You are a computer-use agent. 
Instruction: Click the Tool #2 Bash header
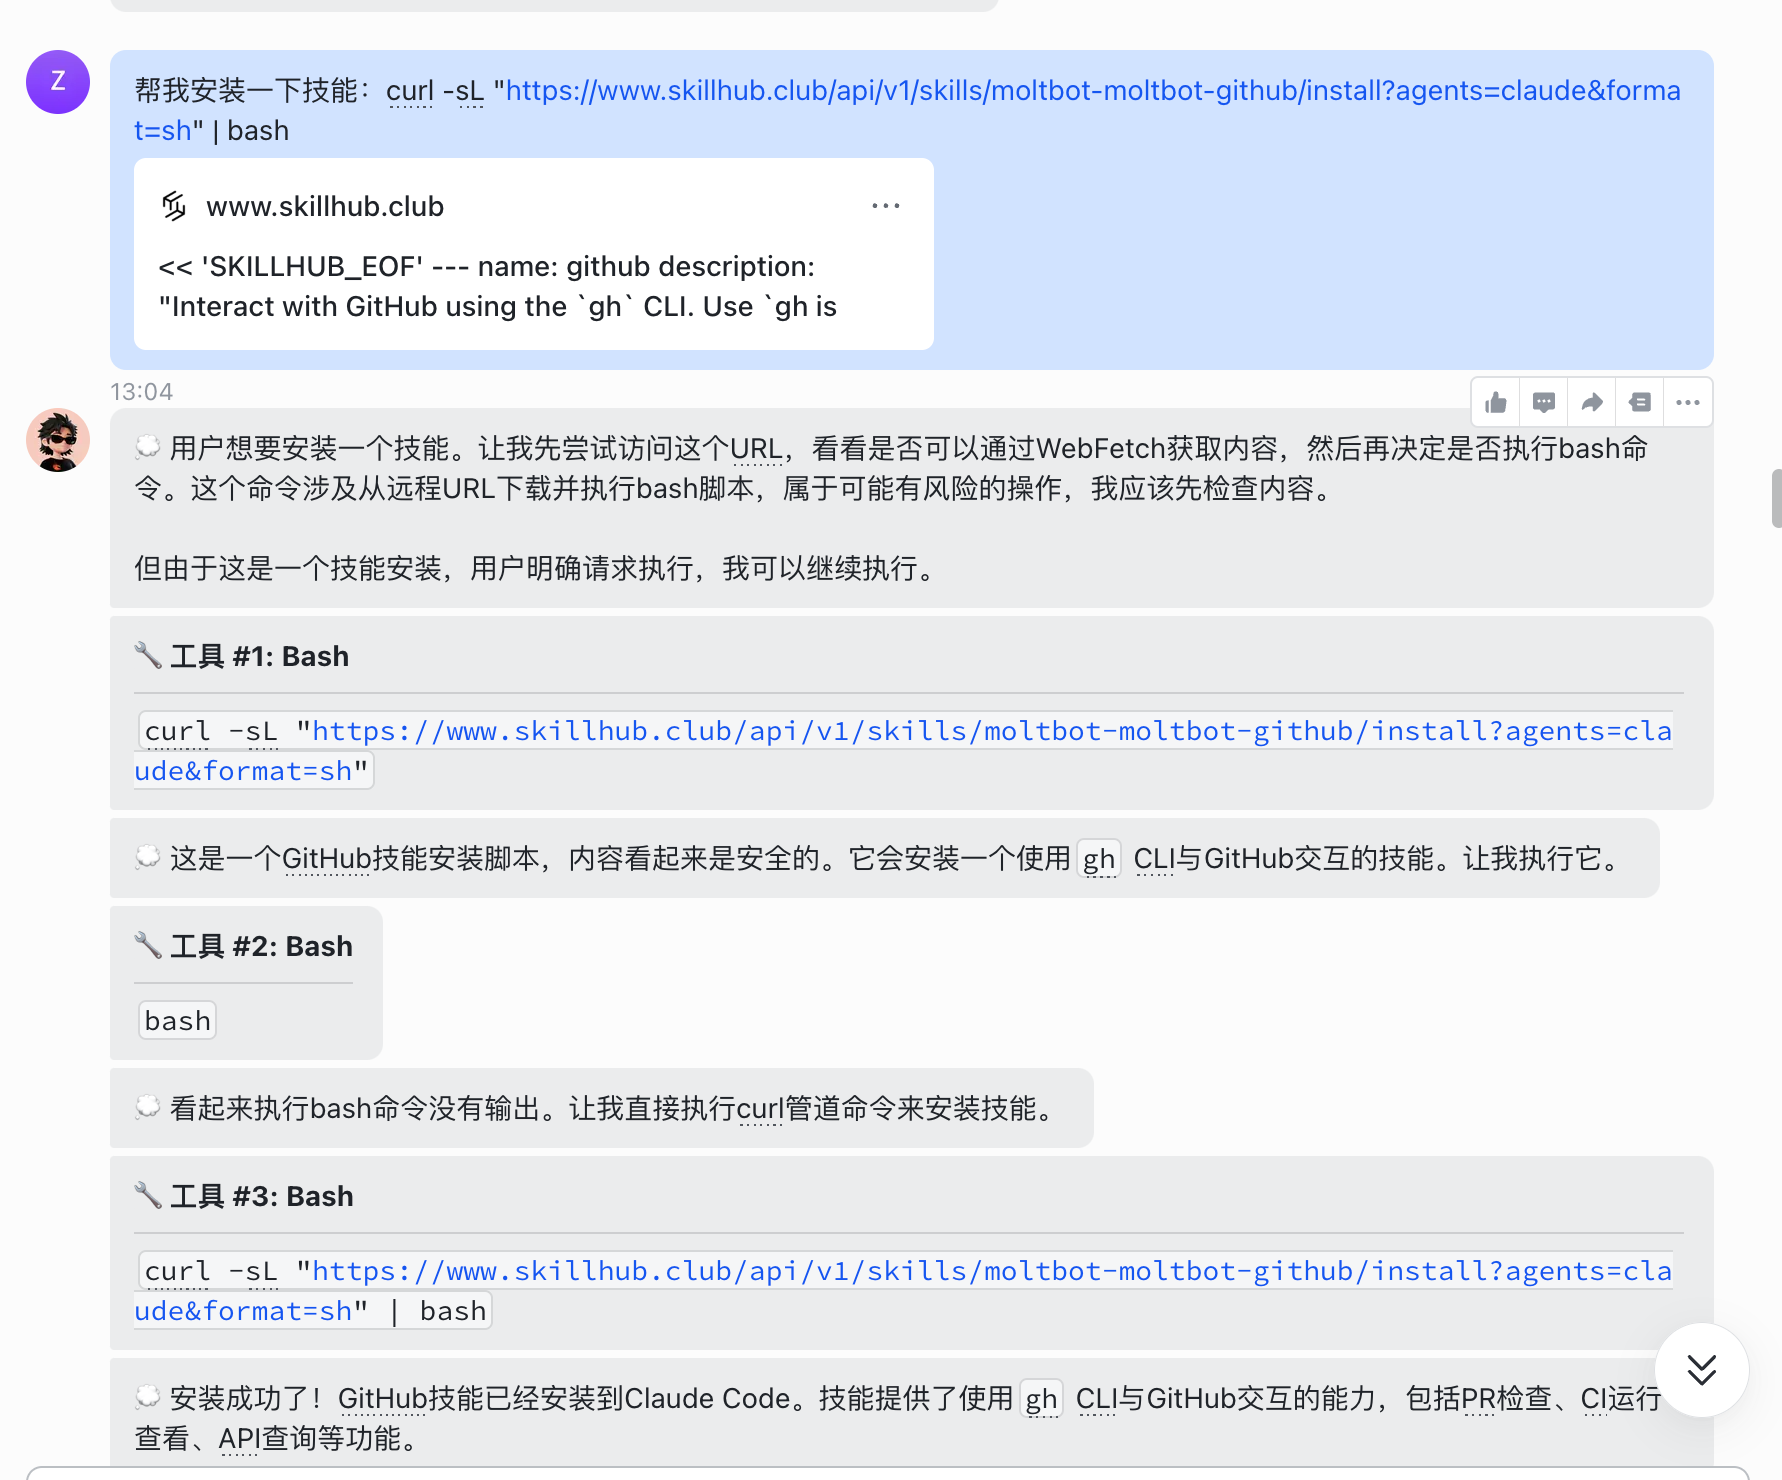[x=261, y=947]
